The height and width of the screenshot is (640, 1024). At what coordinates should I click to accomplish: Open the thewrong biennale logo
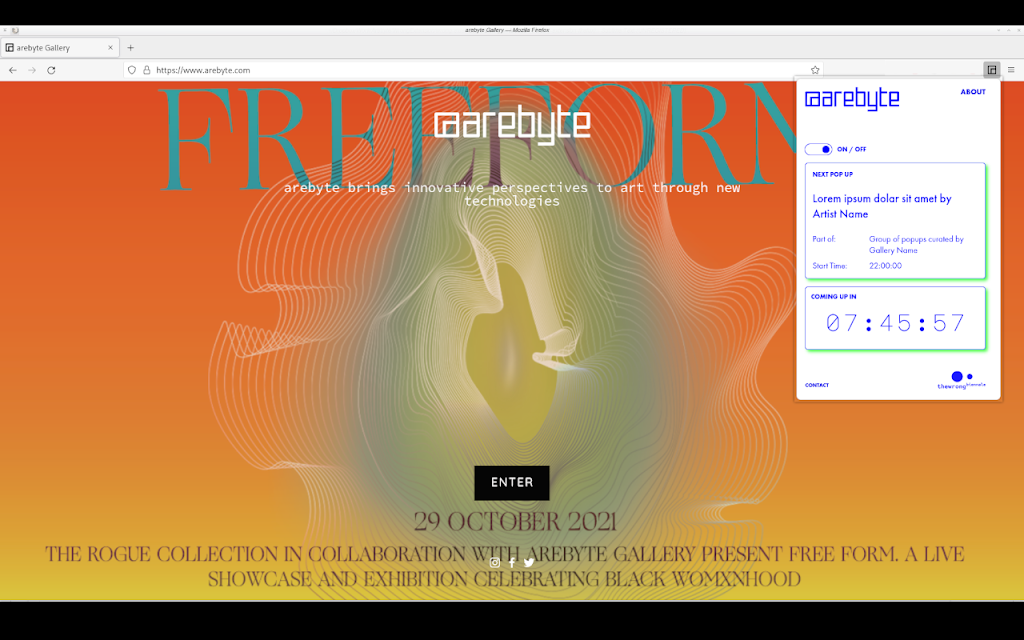pyautogui.click(x=961, y=380)
